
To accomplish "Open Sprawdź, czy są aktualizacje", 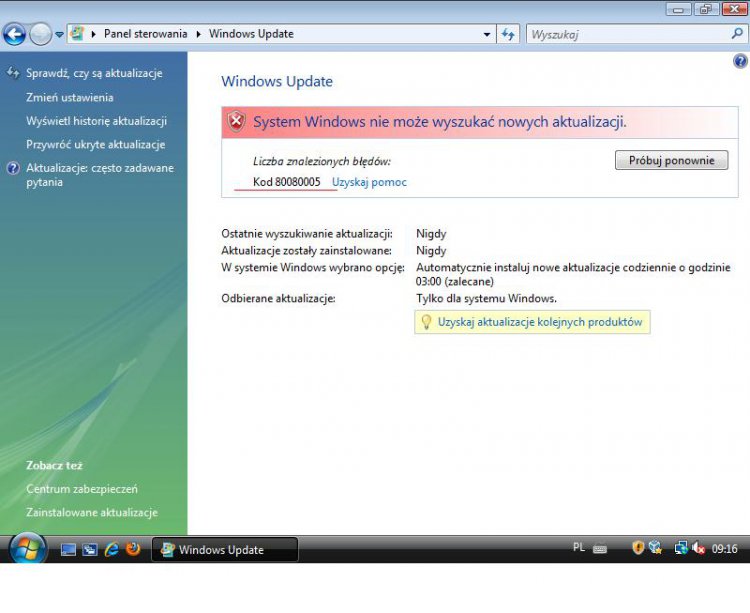I will (x=94, y=73).
